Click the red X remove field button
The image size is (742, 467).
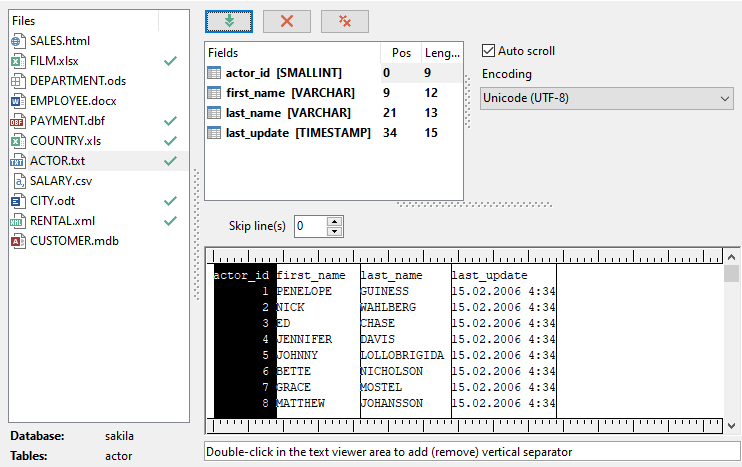click(287, 21)
